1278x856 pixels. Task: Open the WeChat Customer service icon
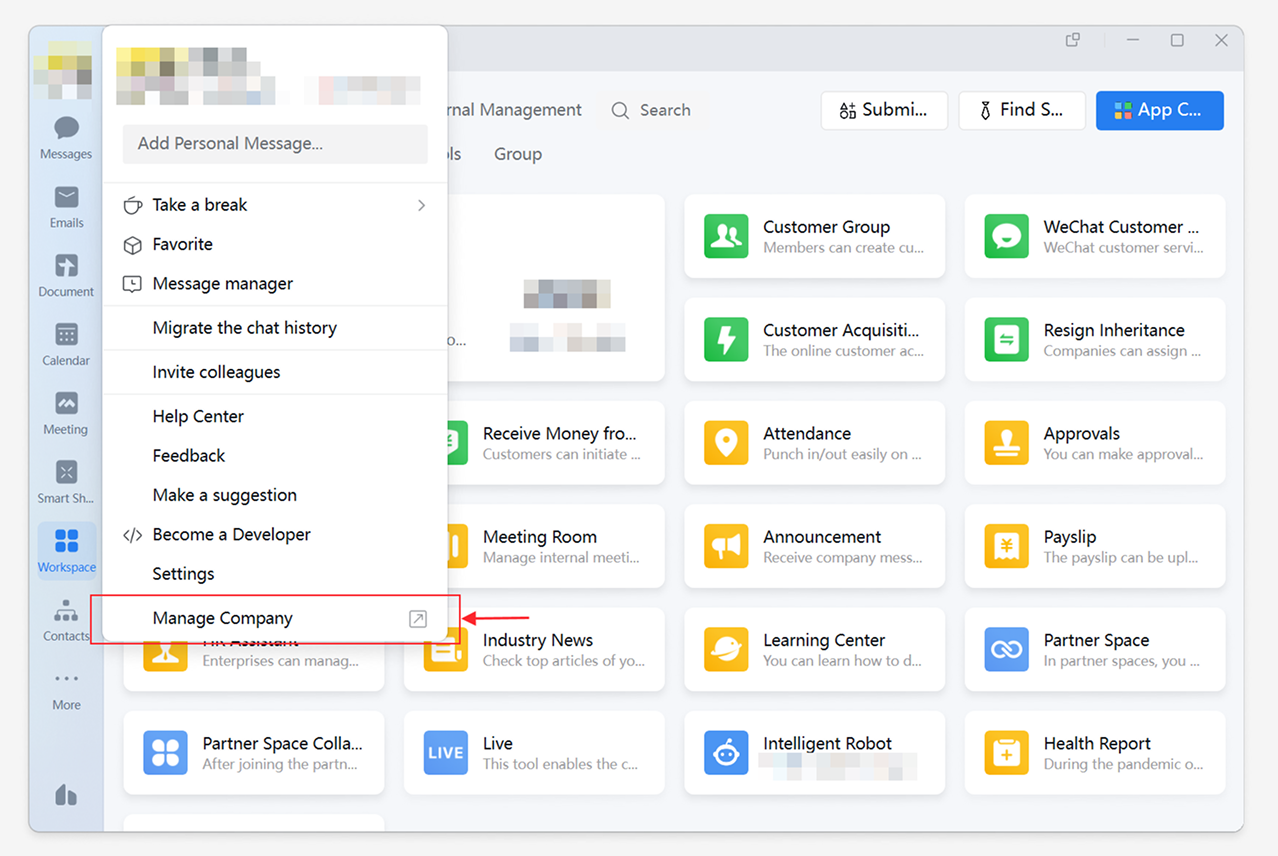1006,236
